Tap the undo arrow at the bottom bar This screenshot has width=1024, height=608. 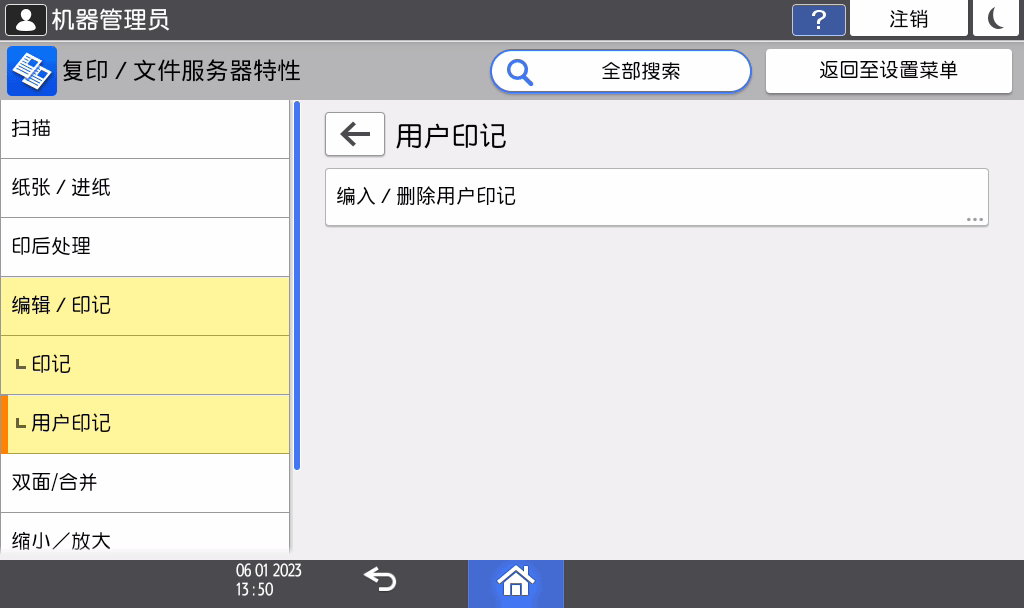pos(379,580)
